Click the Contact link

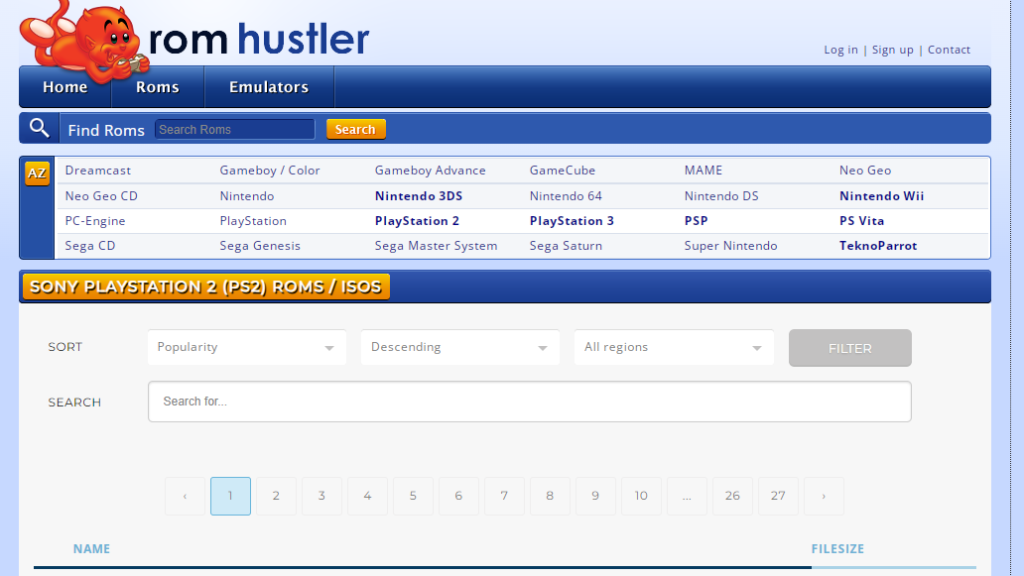949,50
